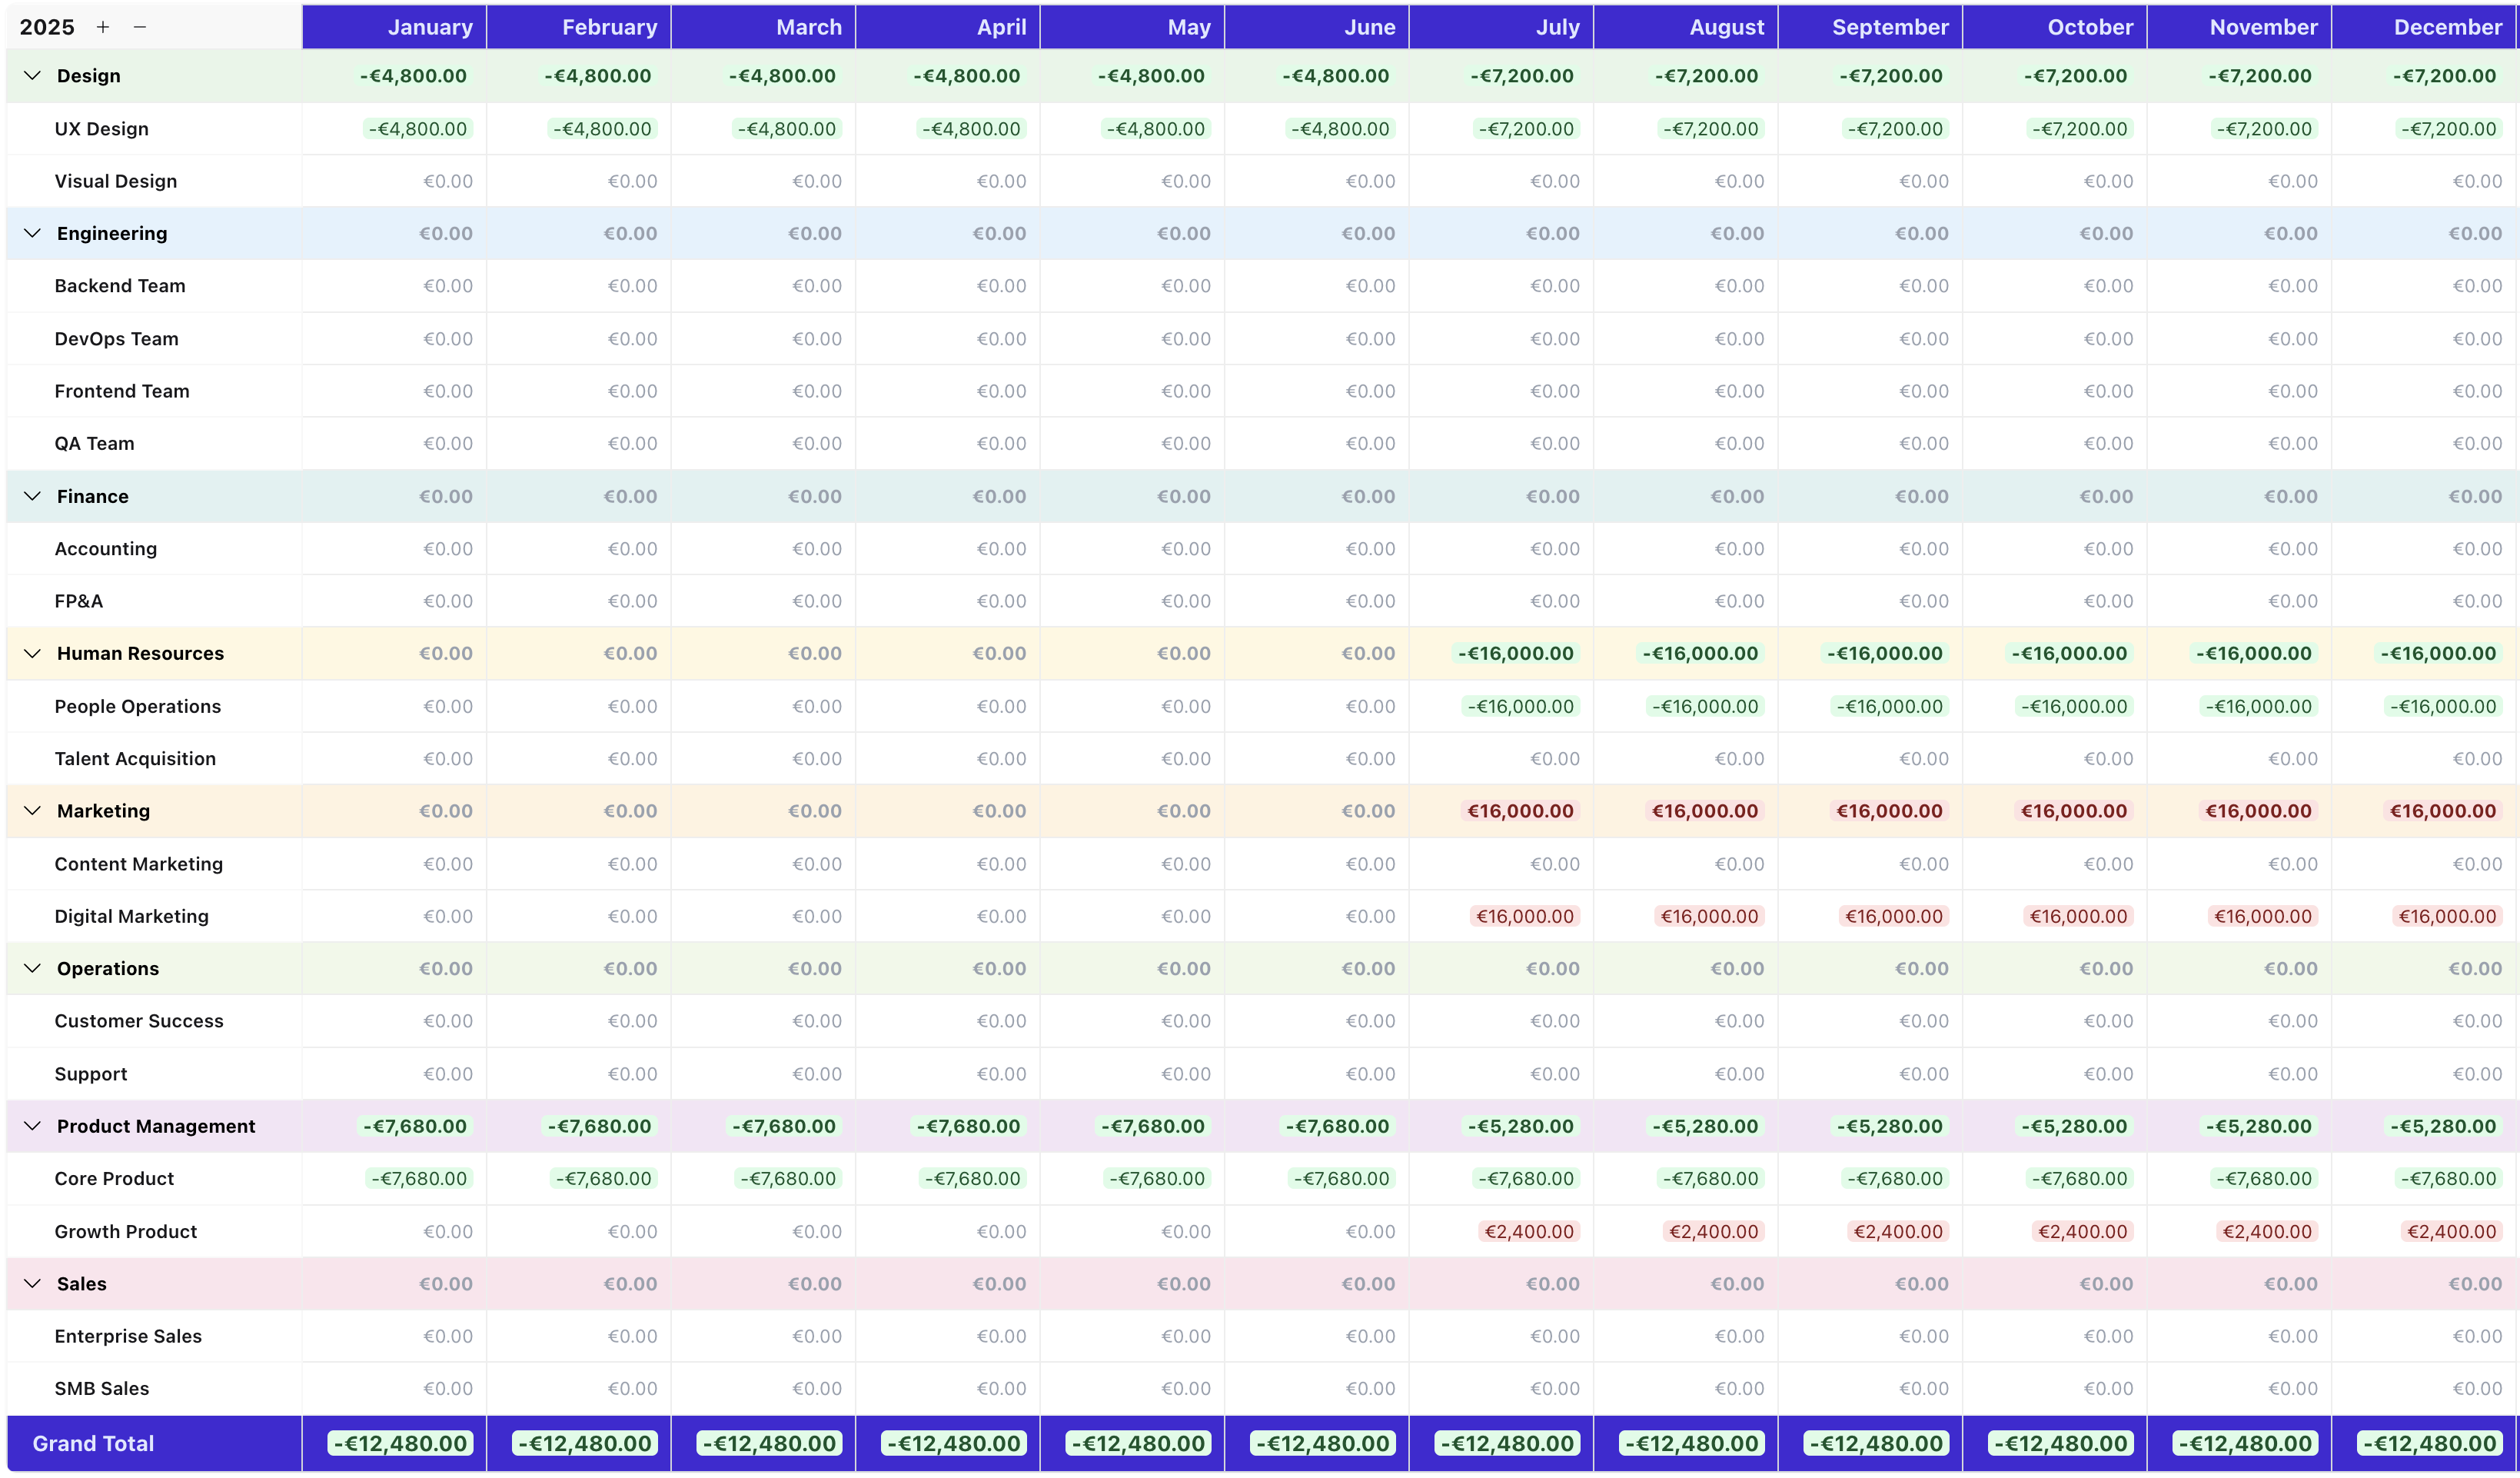Click People Operations August -€16,000.00 cell
This screenshot has width=2520, height=1478.
click(1704, 706)
